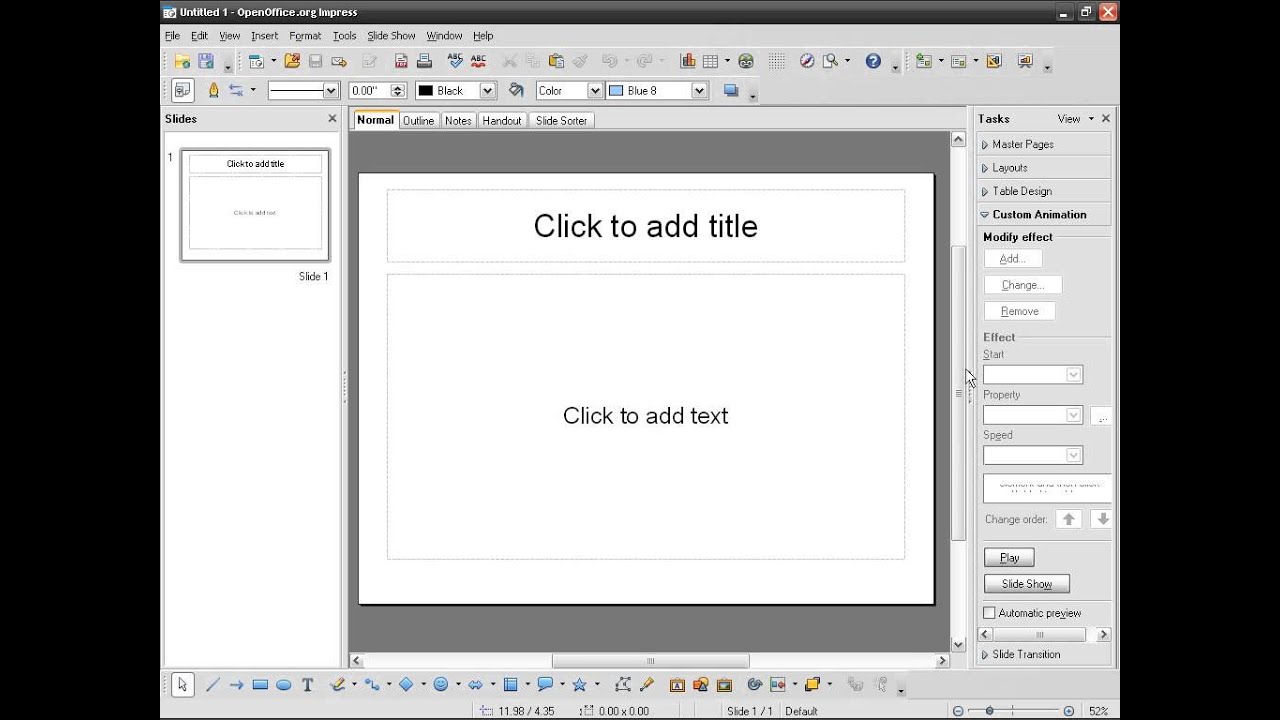Open Area fill bucket dialog
The width and height of the screenshot is (1280, 720).
516,90
